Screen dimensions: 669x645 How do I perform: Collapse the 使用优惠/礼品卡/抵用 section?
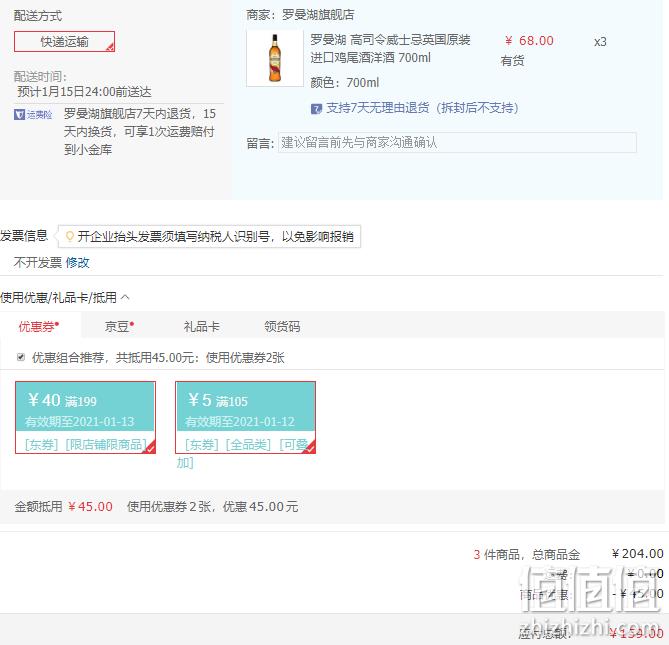pos(125,297)
